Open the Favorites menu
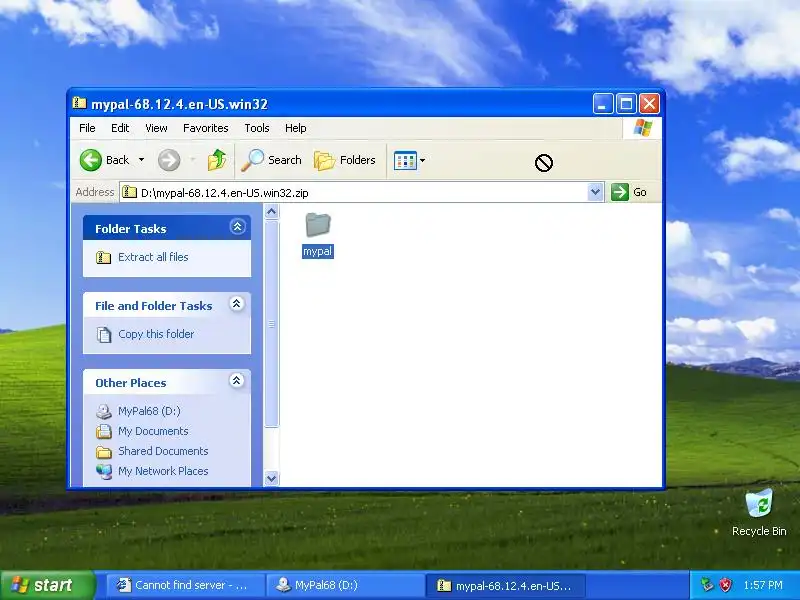800x600 pixels. pos(206,128)
